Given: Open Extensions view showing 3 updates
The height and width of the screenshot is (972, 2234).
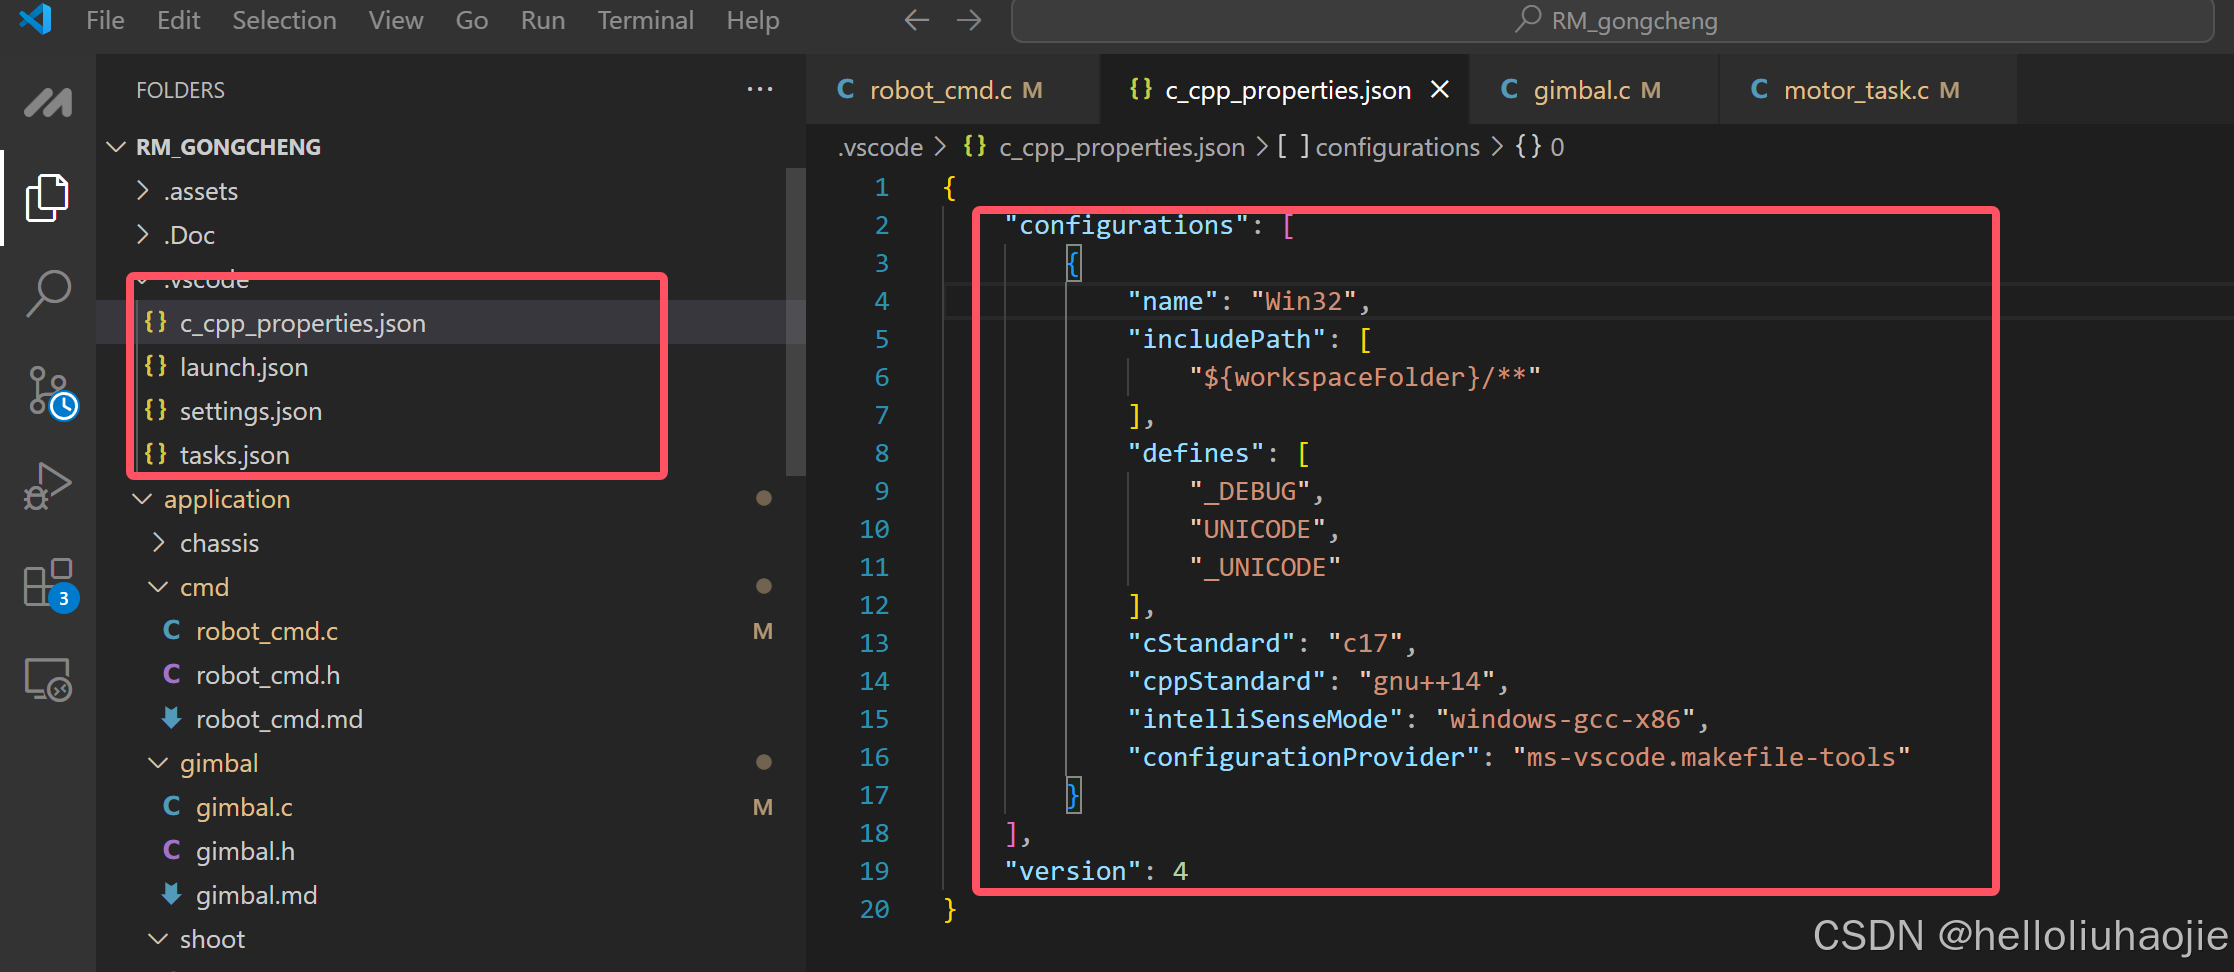Looking at the screenshot, I should click(x=47, y=585).
